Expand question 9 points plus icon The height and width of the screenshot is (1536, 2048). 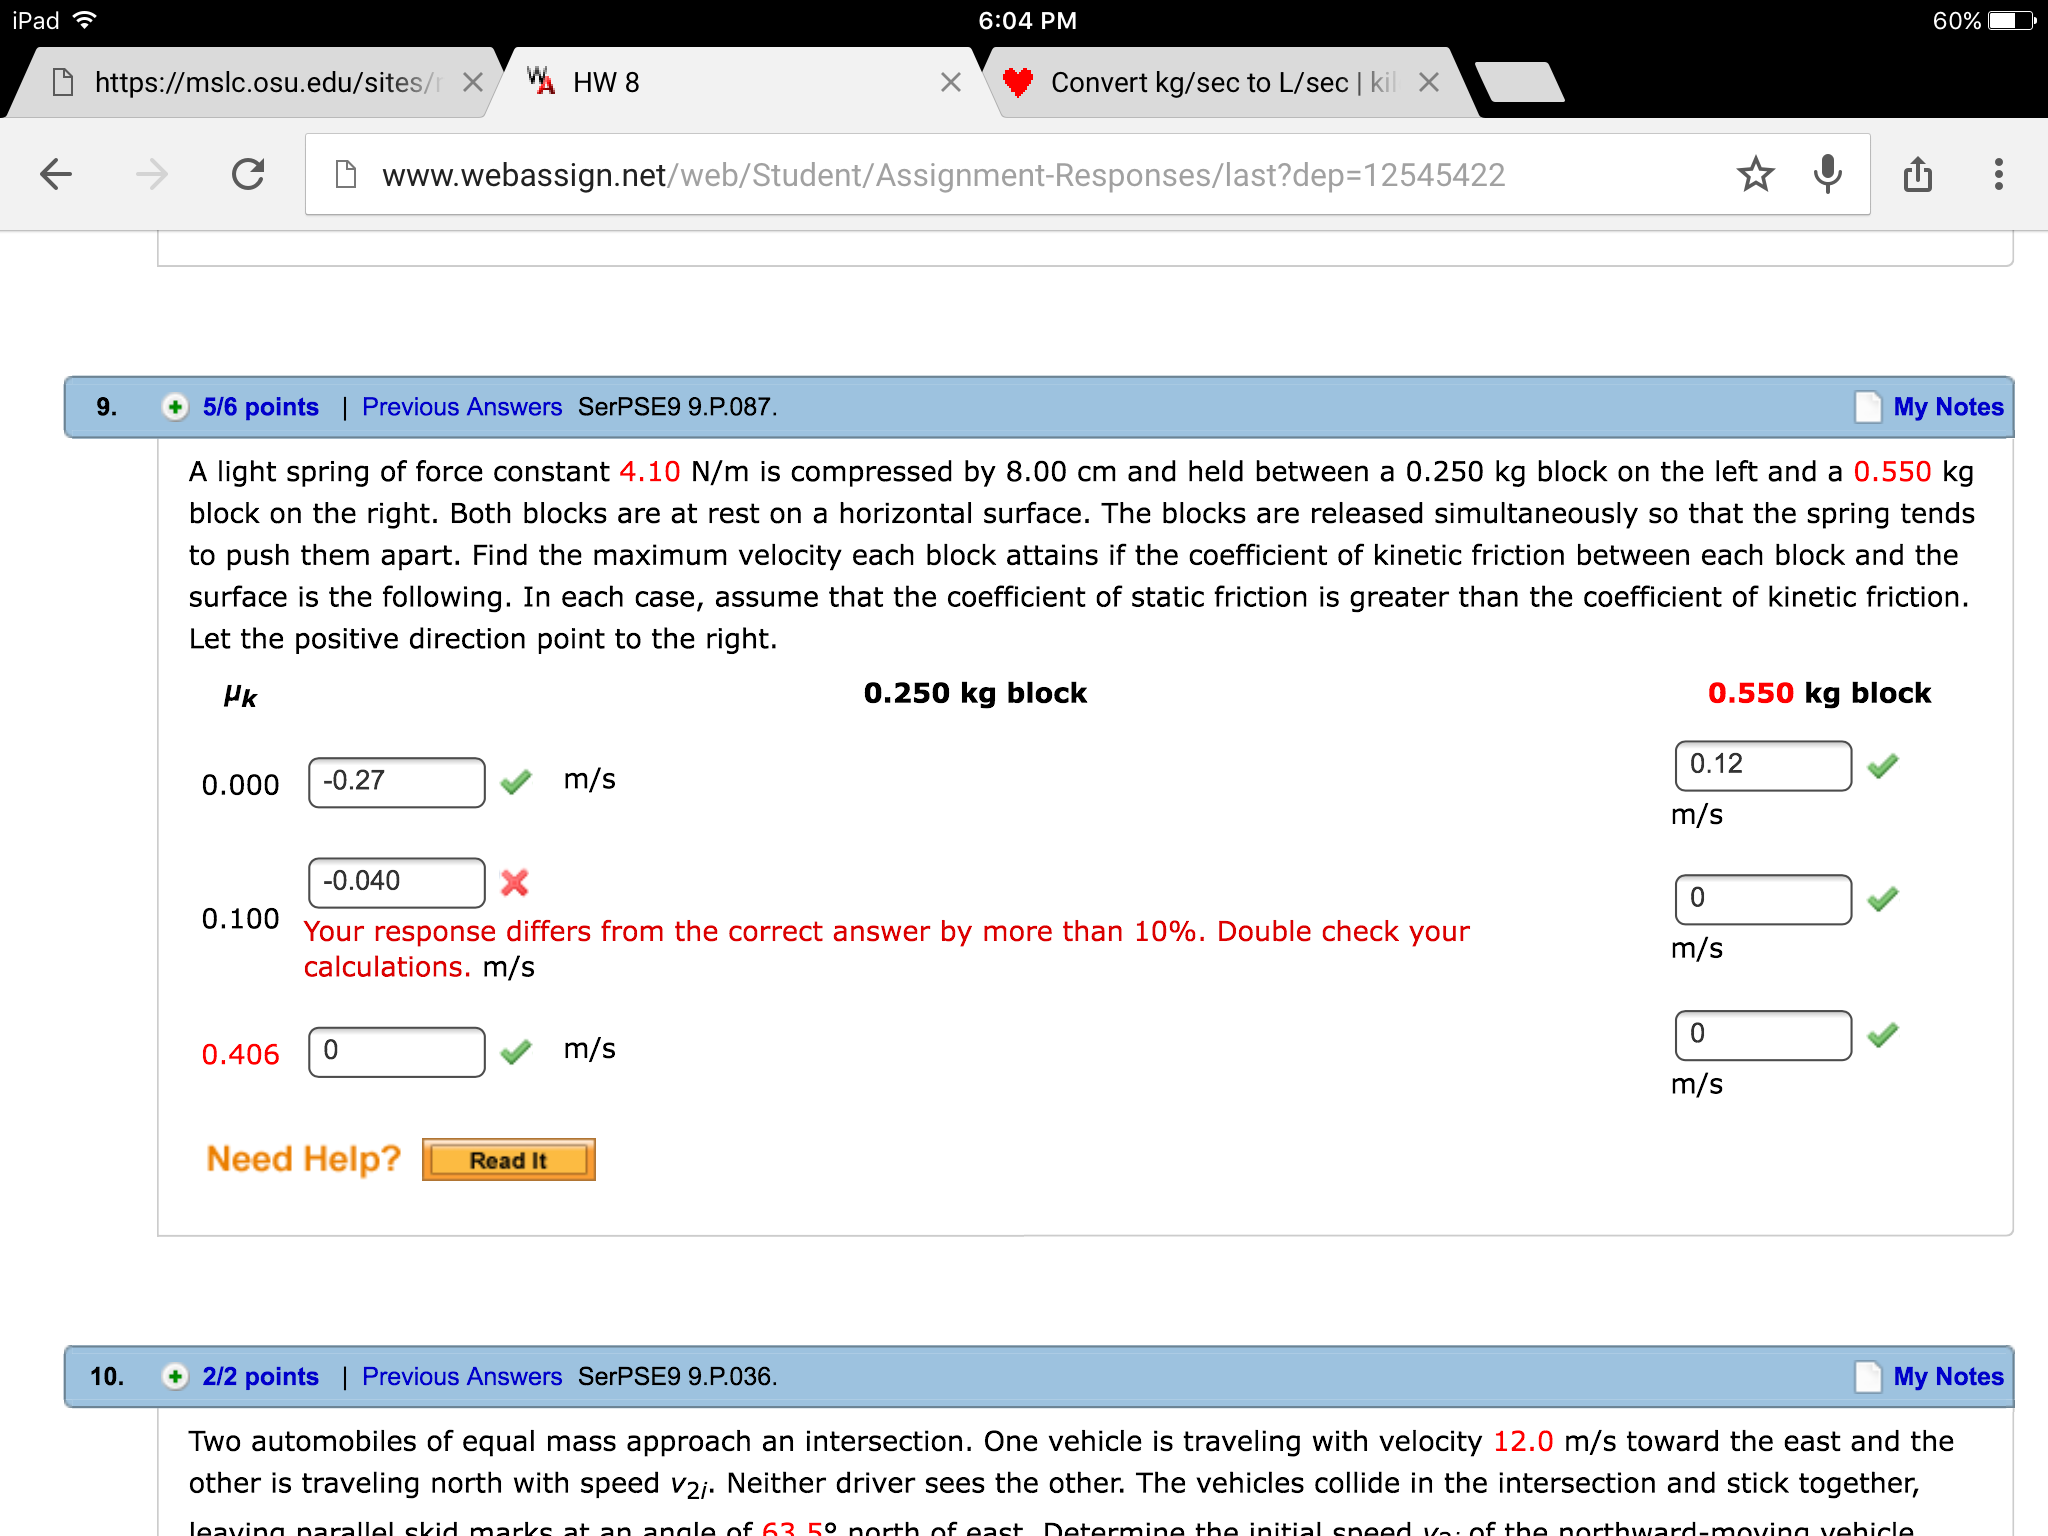point(175,407)
